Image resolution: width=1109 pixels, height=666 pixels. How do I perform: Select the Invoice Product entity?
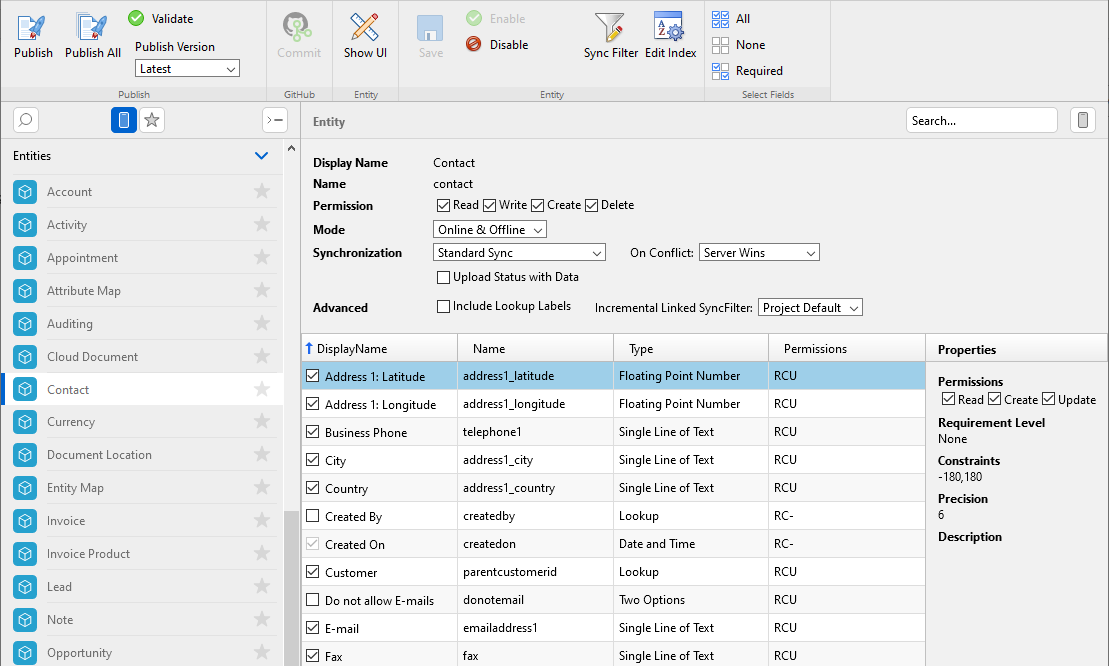tap(88, 554)
